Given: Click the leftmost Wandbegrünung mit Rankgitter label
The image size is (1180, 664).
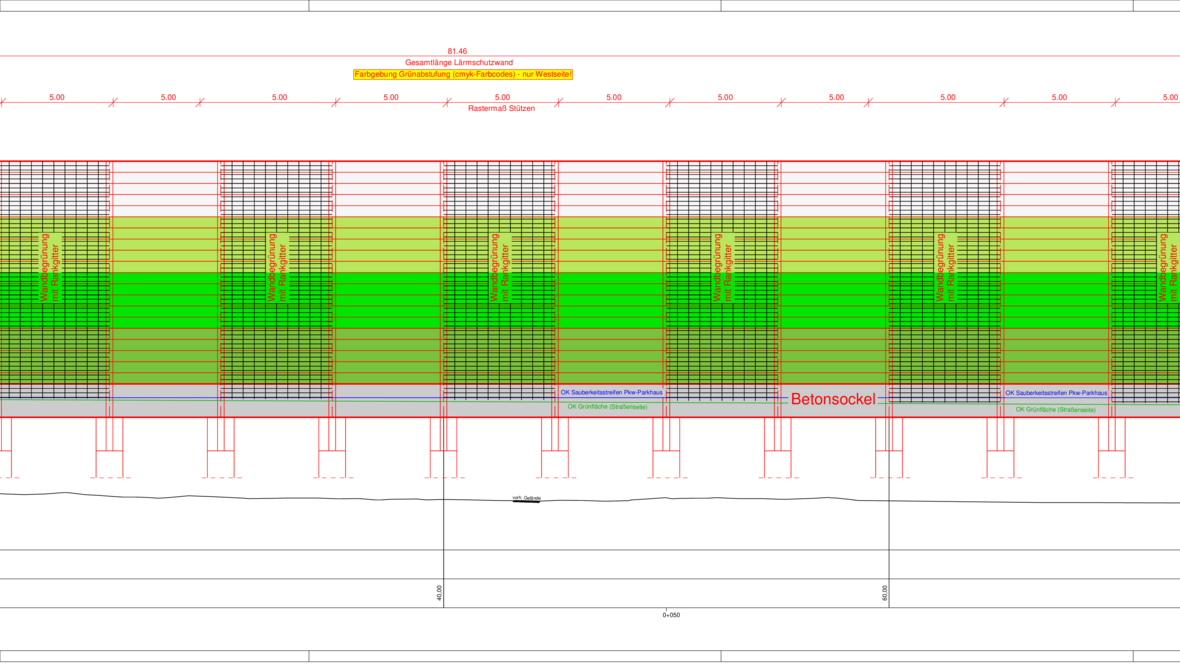Looking at the screenshot, I should pos(50,268).
